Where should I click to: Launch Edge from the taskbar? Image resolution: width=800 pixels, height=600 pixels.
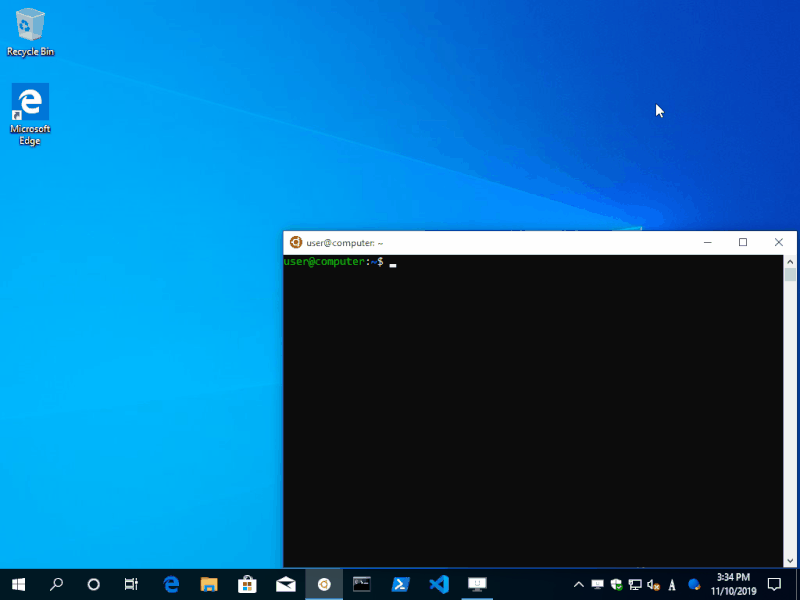pos(171,584)
